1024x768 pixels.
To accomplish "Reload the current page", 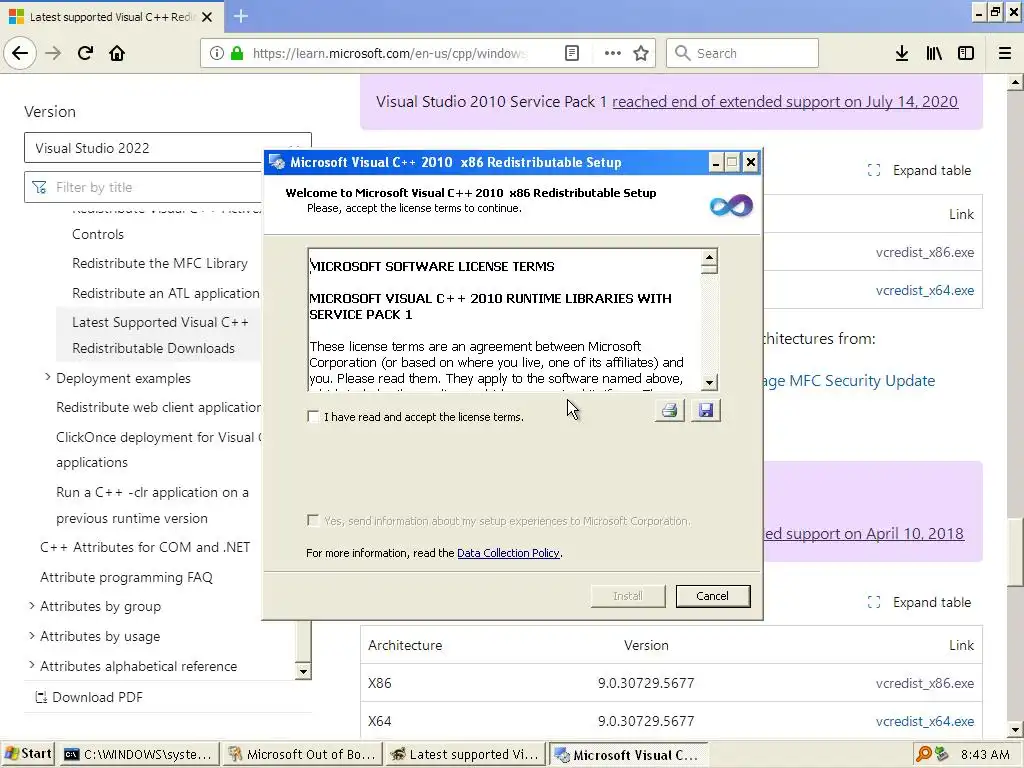I will [85, 54].
